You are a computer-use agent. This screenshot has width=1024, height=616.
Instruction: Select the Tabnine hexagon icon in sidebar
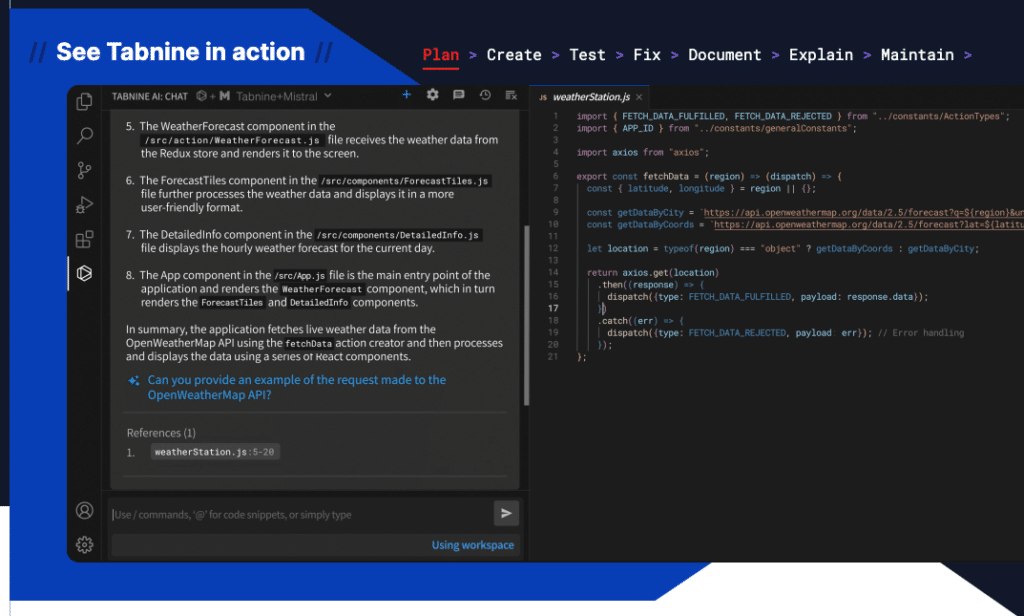point(84,273)
